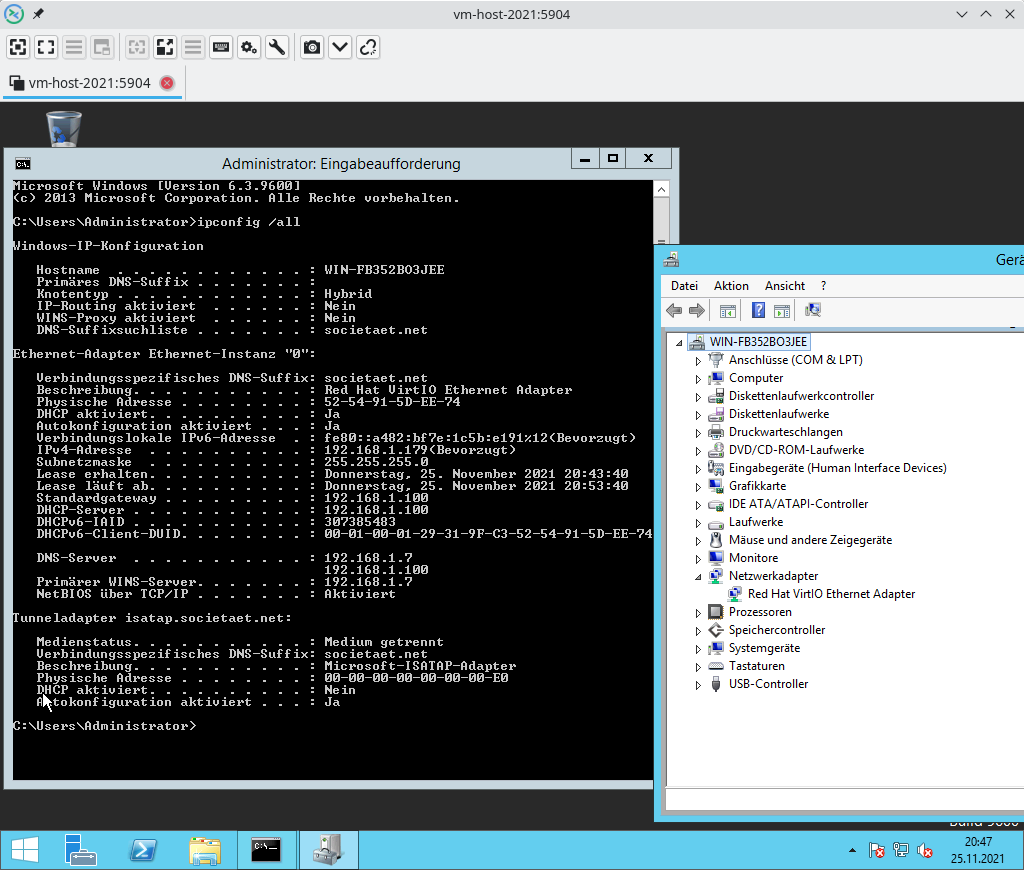
Task: Click command prompt scrollbar up arrow
Action: pyautogui.click(x=661, y=189)
